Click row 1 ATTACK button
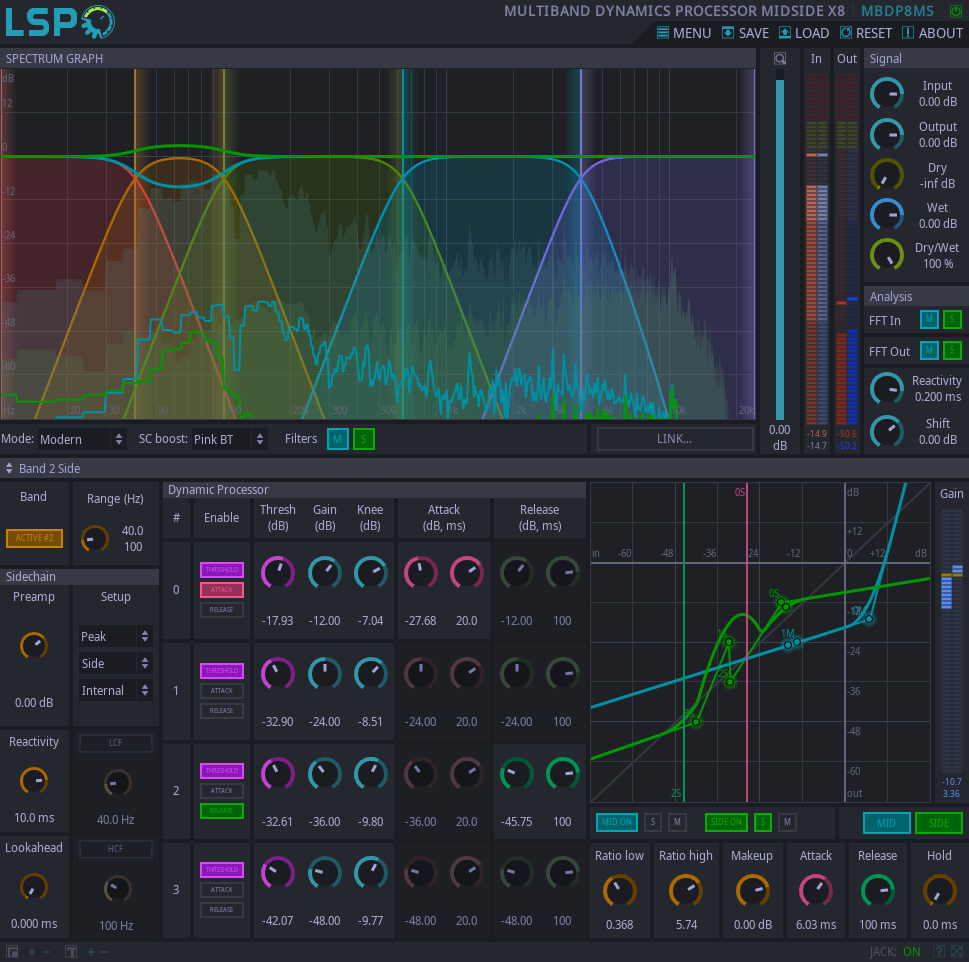969x962 pixels. tap(222, 691)
